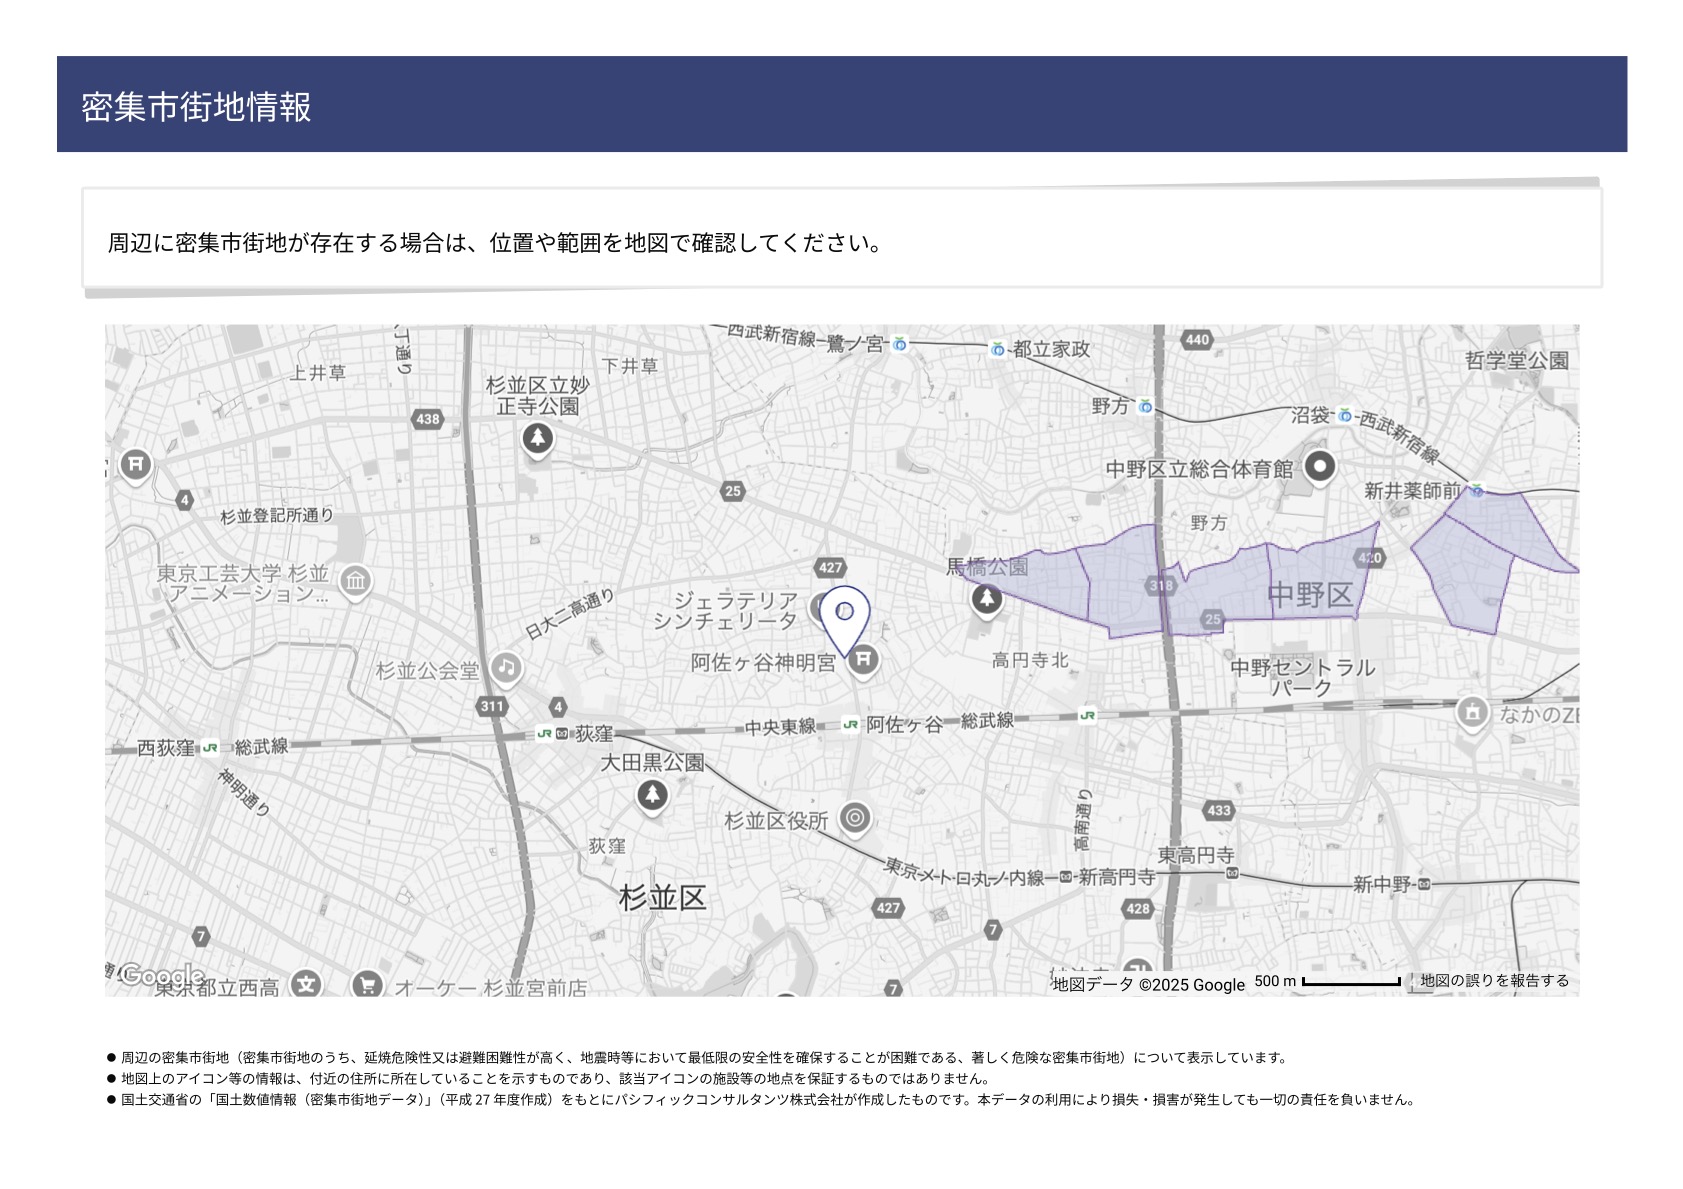The width and height of the screenshot is (1683, 1189).
Task: Select the 中野区立総合体育館 gymnasium icon
Action: (1320, 466)
